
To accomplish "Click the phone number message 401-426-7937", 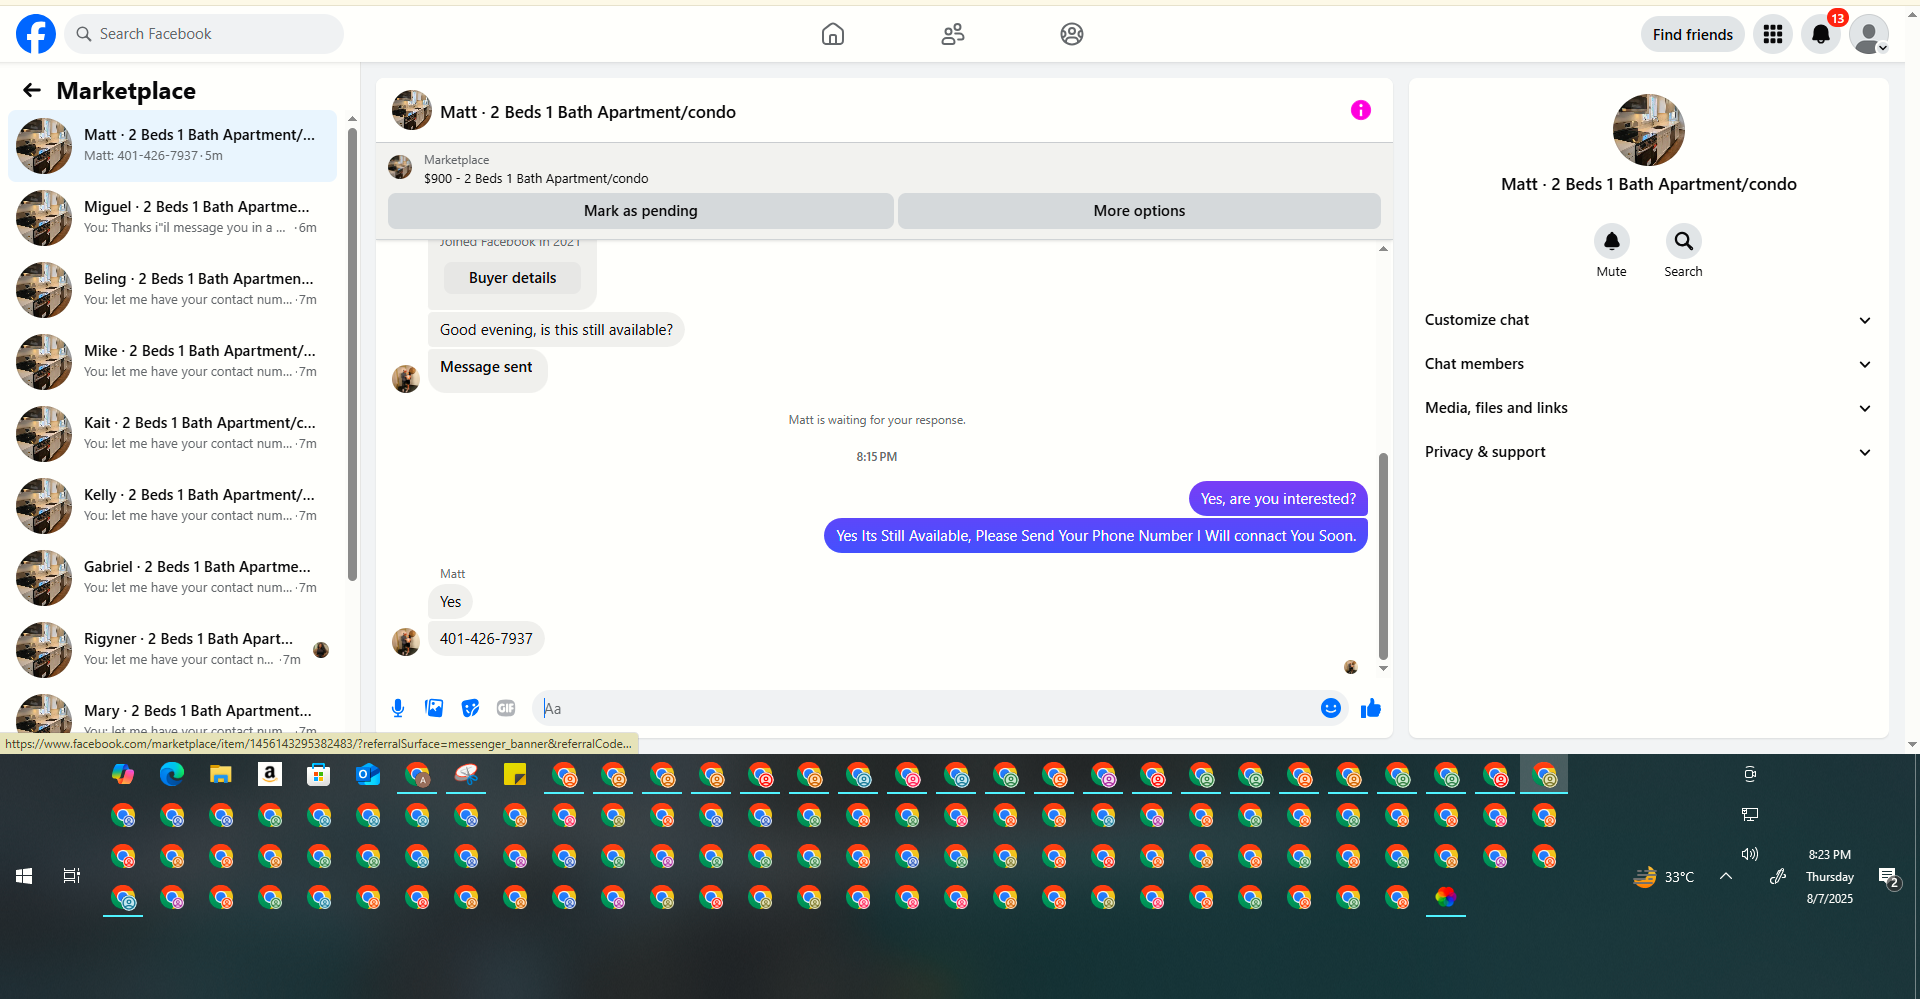I will [x=486, y=639].
